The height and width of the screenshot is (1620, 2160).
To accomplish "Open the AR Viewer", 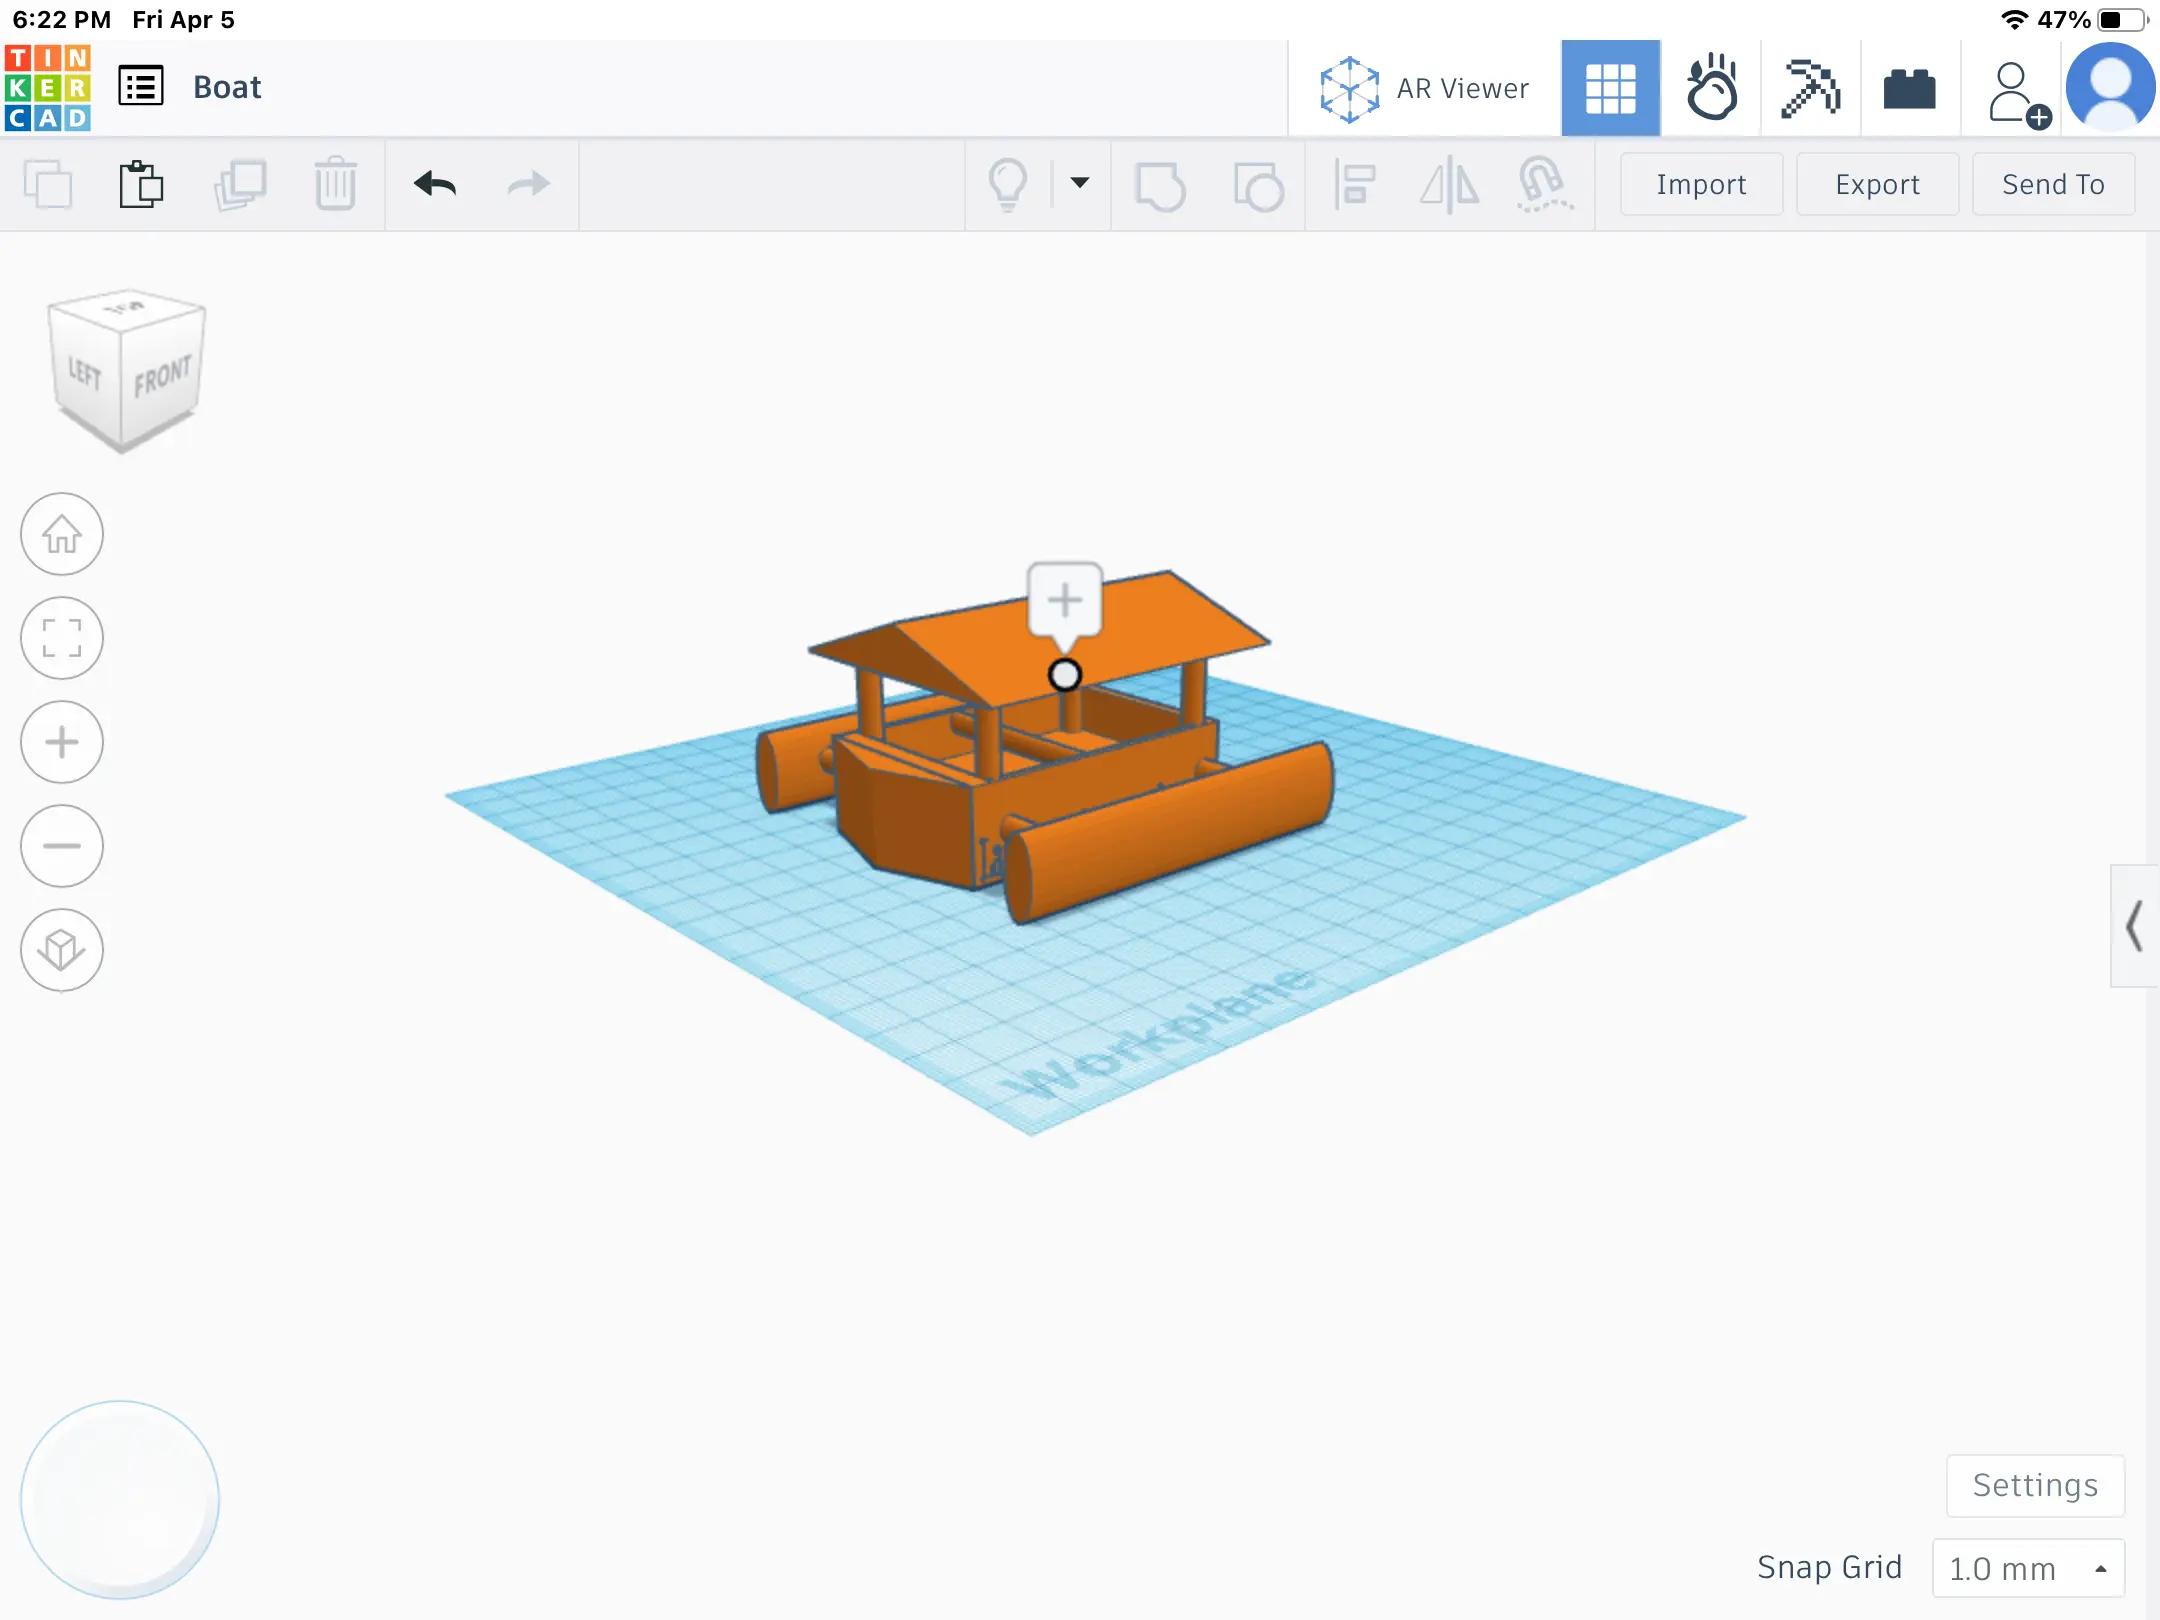I will click(1424, 88).
